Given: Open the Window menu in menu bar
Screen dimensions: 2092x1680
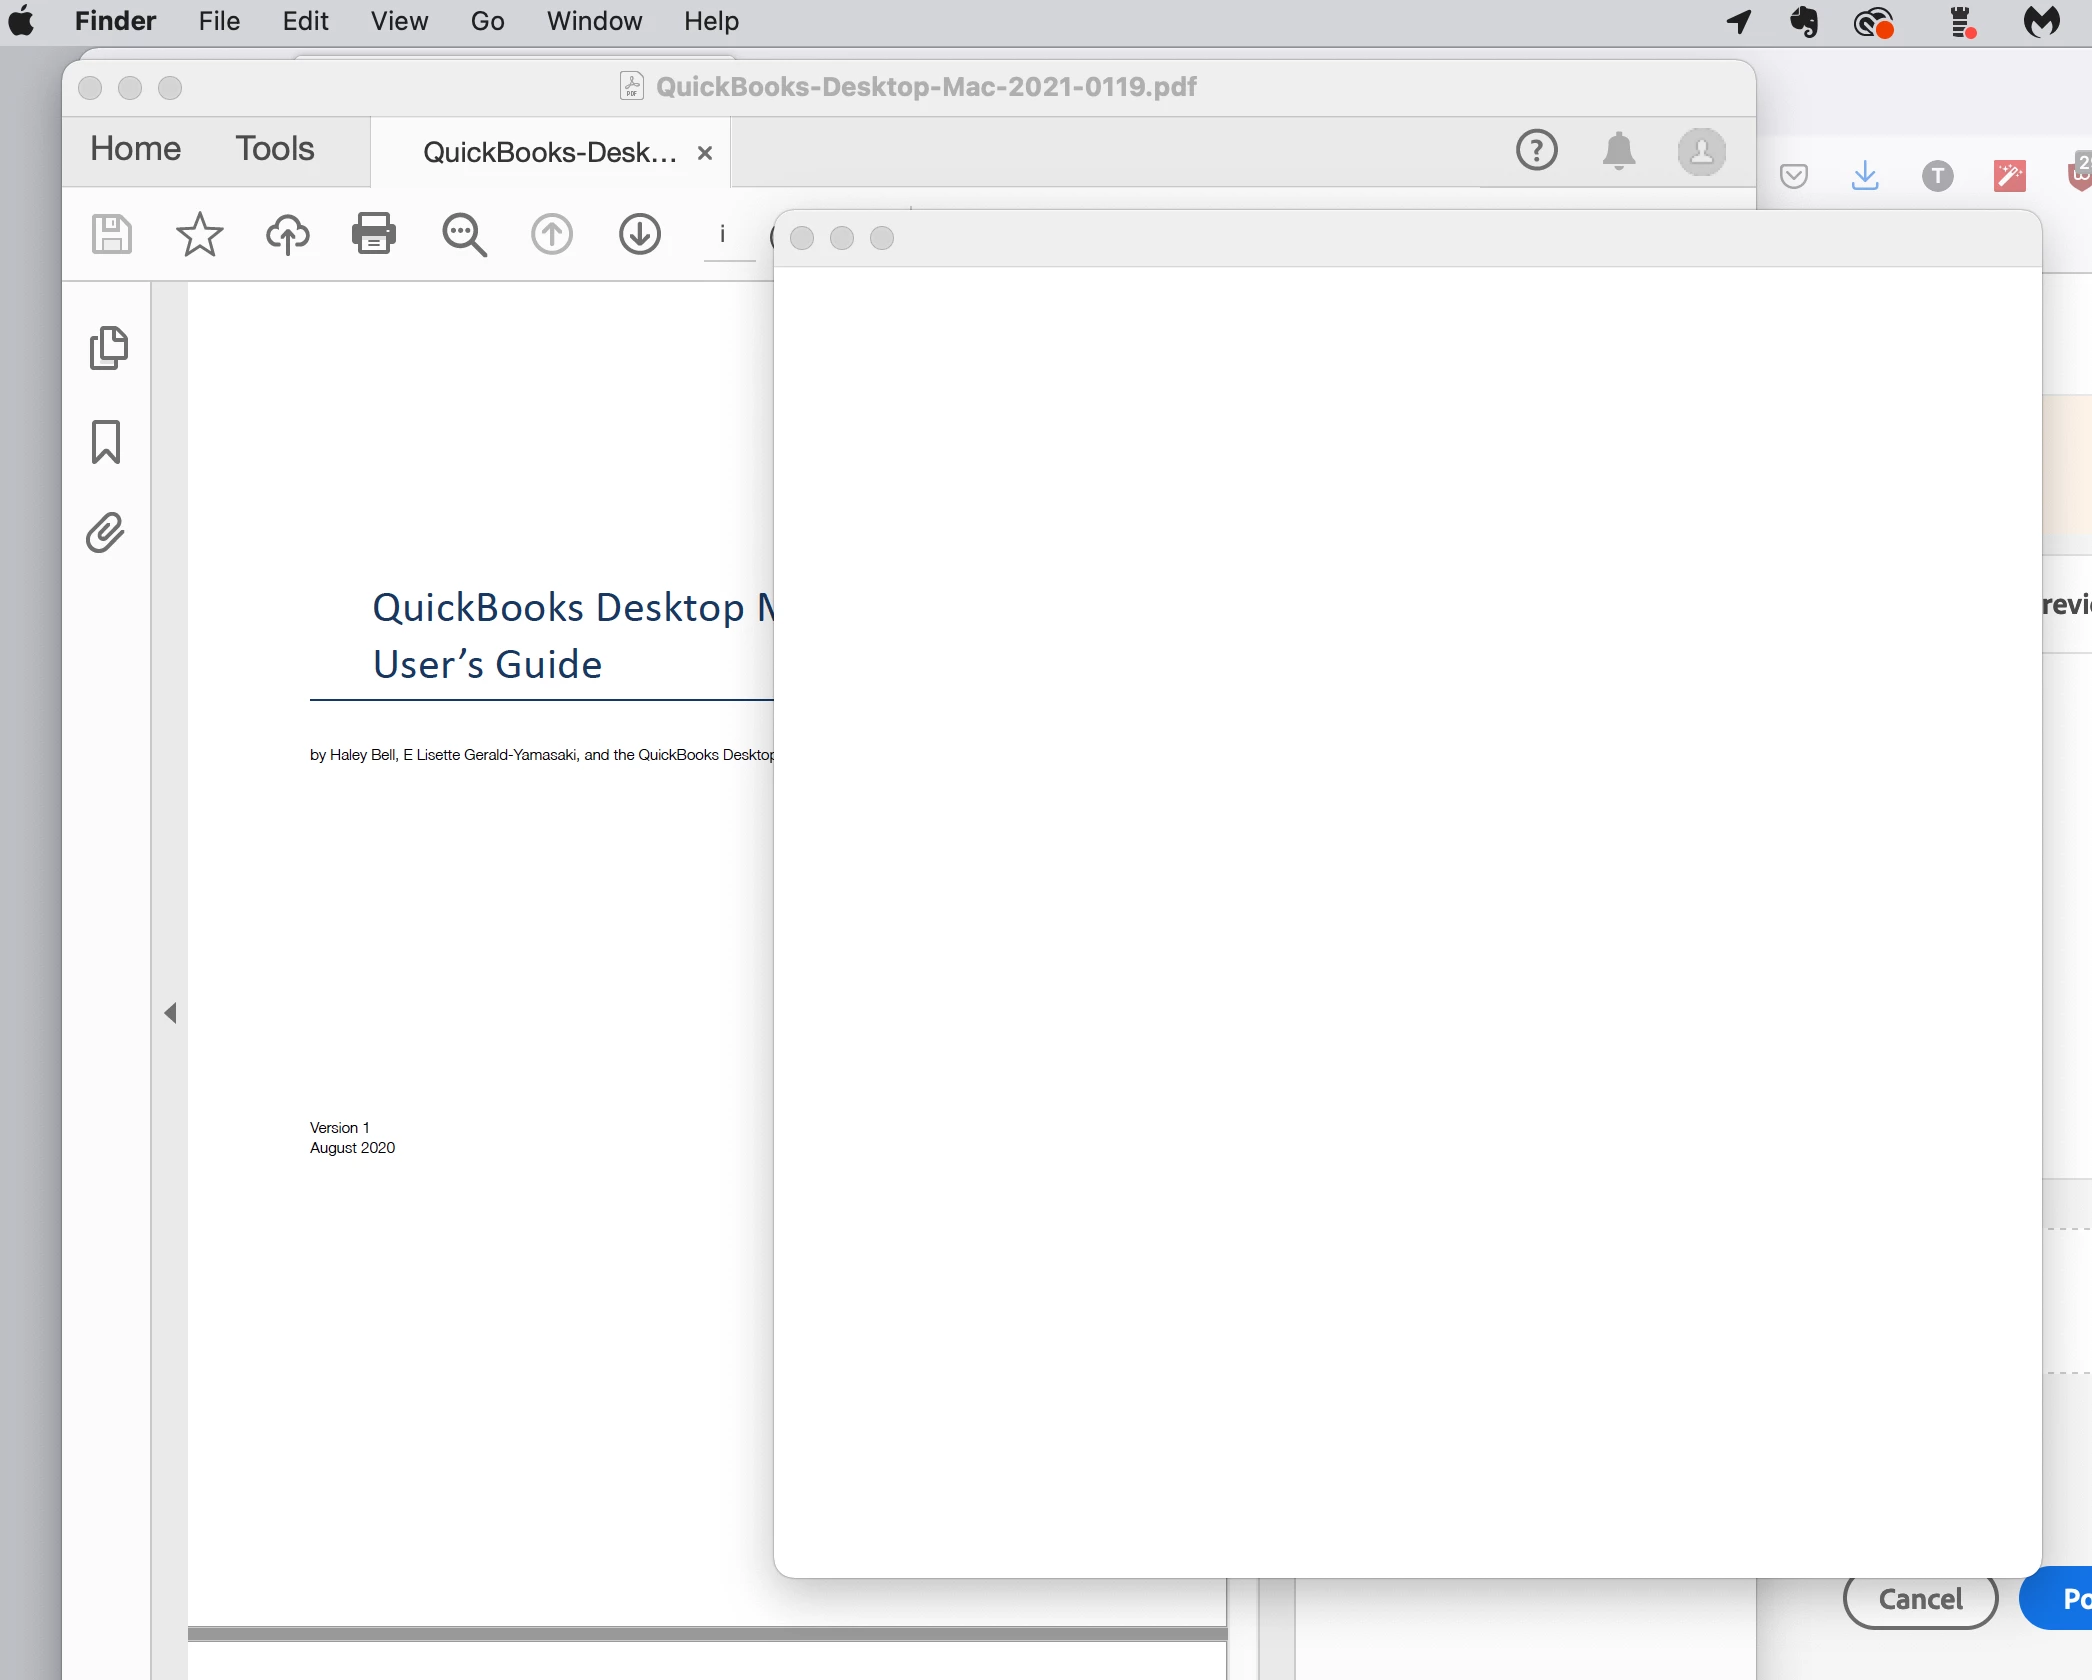Looking at the screenshot, I should click(x=594, y=21).
